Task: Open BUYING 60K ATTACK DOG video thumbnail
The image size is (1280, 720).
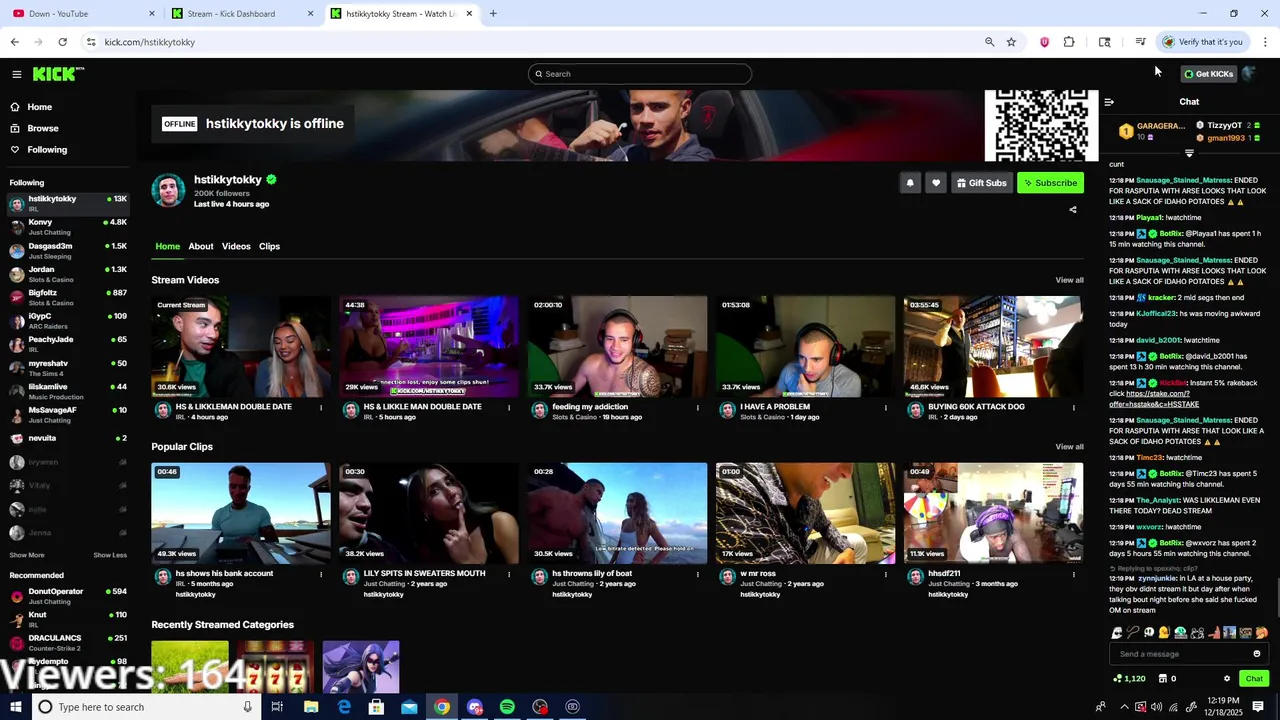Action: 993,346
